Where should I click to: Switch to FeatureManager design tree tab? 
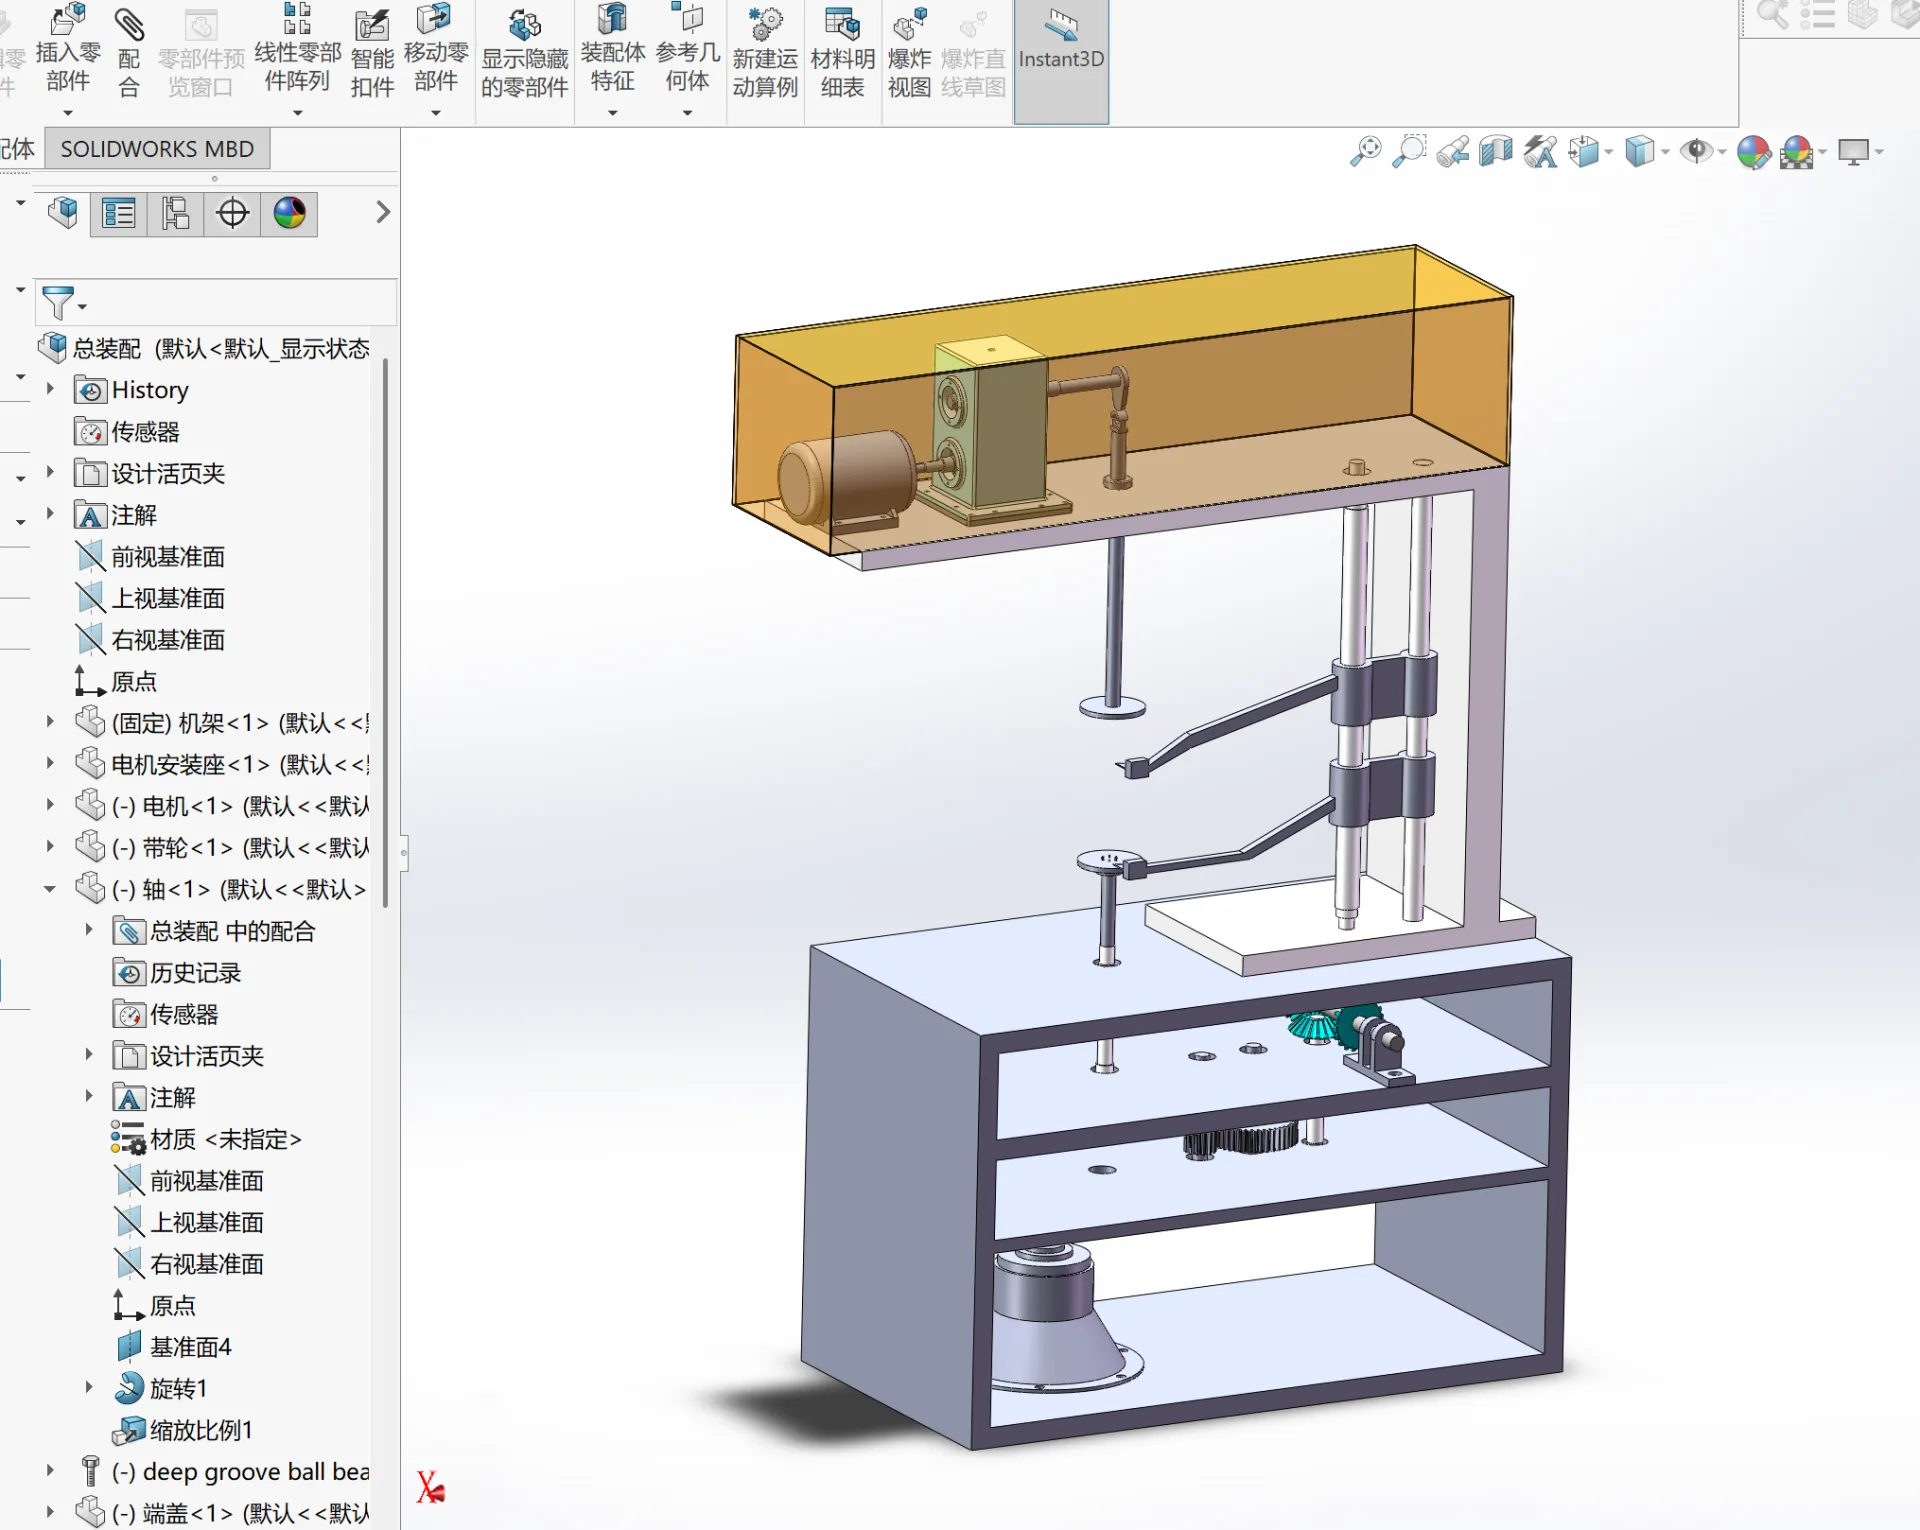coord(63,213)
